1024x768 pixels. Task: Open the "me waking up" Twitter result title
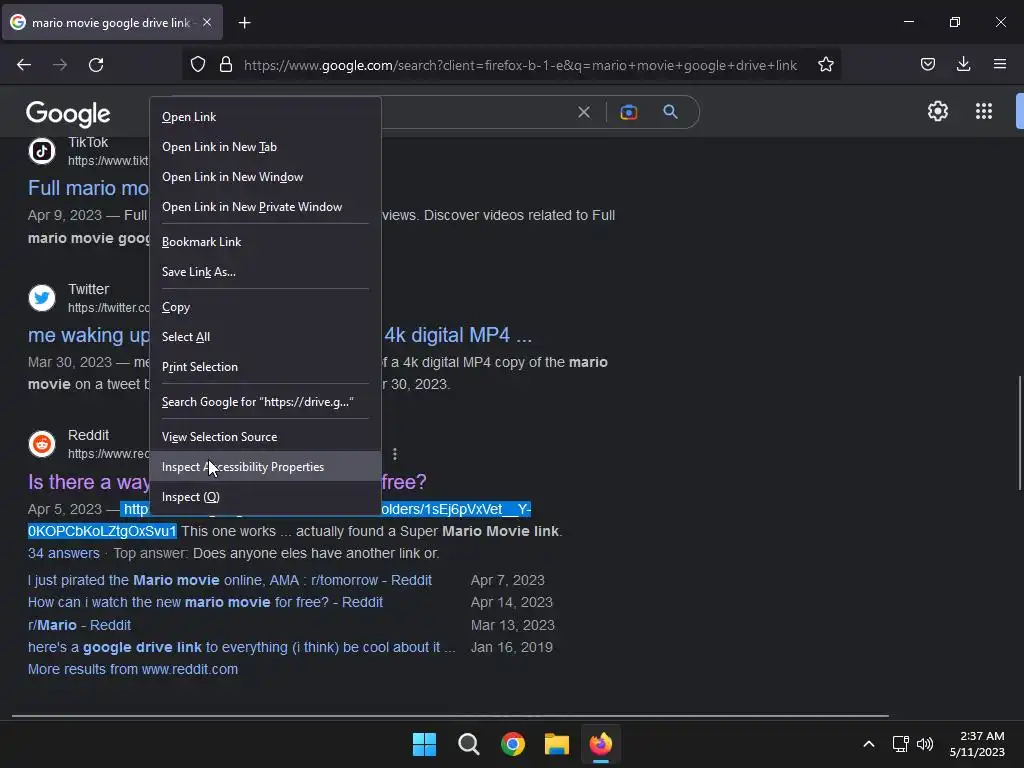tap(88, 335)
